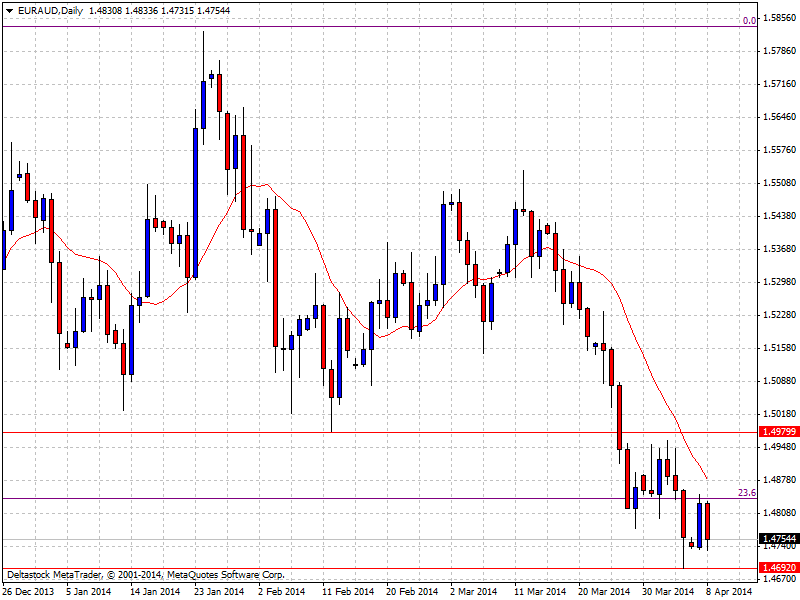Click the 26 Dec 2013 date label

pos(28,591)
